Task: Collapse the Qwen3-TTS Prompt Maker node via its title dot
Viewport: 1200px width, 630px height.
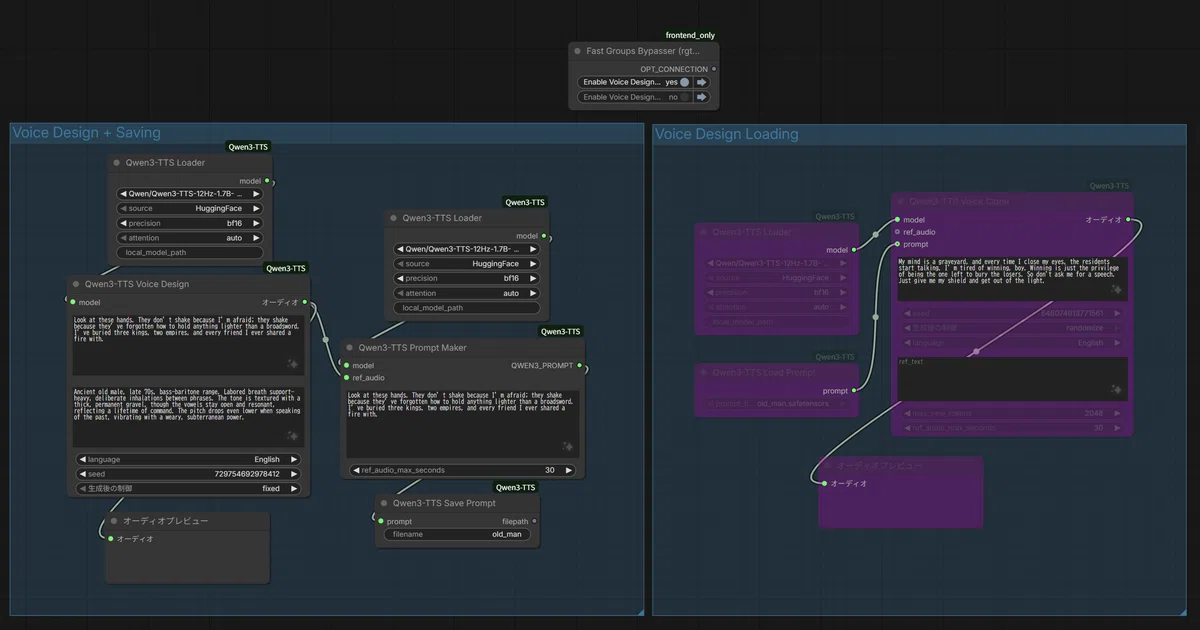Action: (350, 348)
